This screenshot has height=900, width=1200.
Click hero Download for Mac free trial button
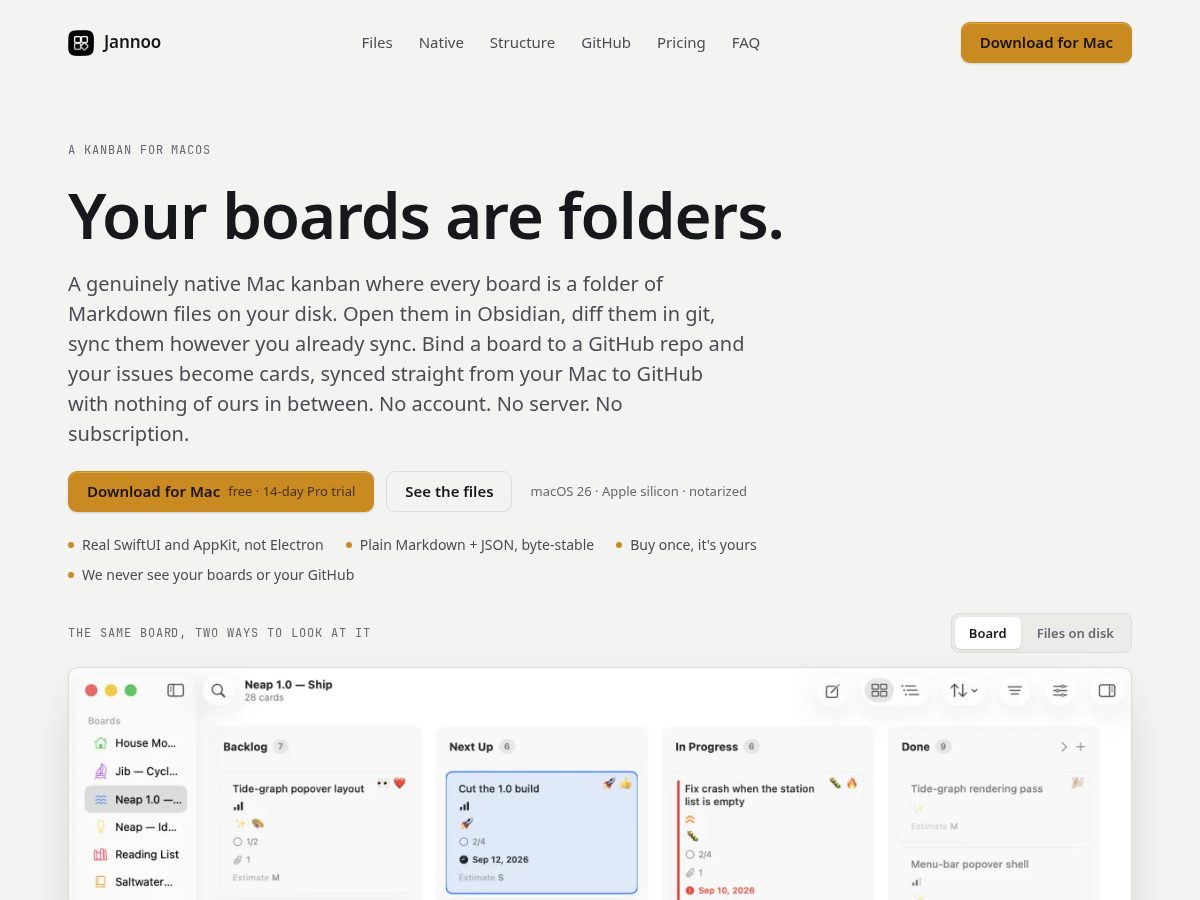221,491
